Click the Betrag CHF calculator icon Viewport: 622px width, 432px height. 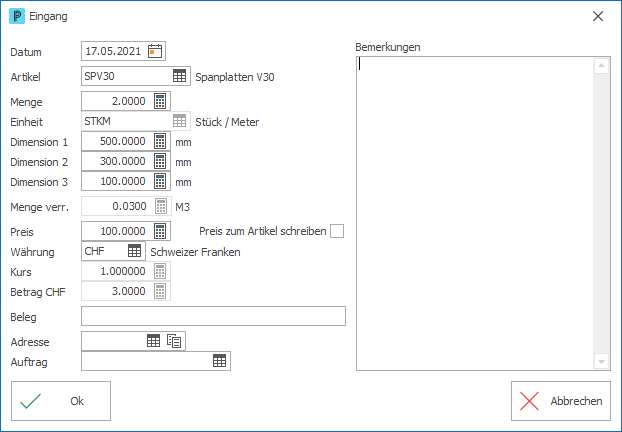pyautogui.click(x=160, y=291)
